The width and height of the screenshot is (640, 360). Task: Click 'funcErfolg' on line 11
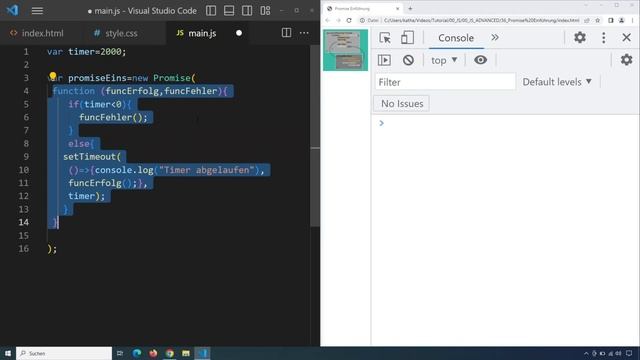(x=95, y=183)
